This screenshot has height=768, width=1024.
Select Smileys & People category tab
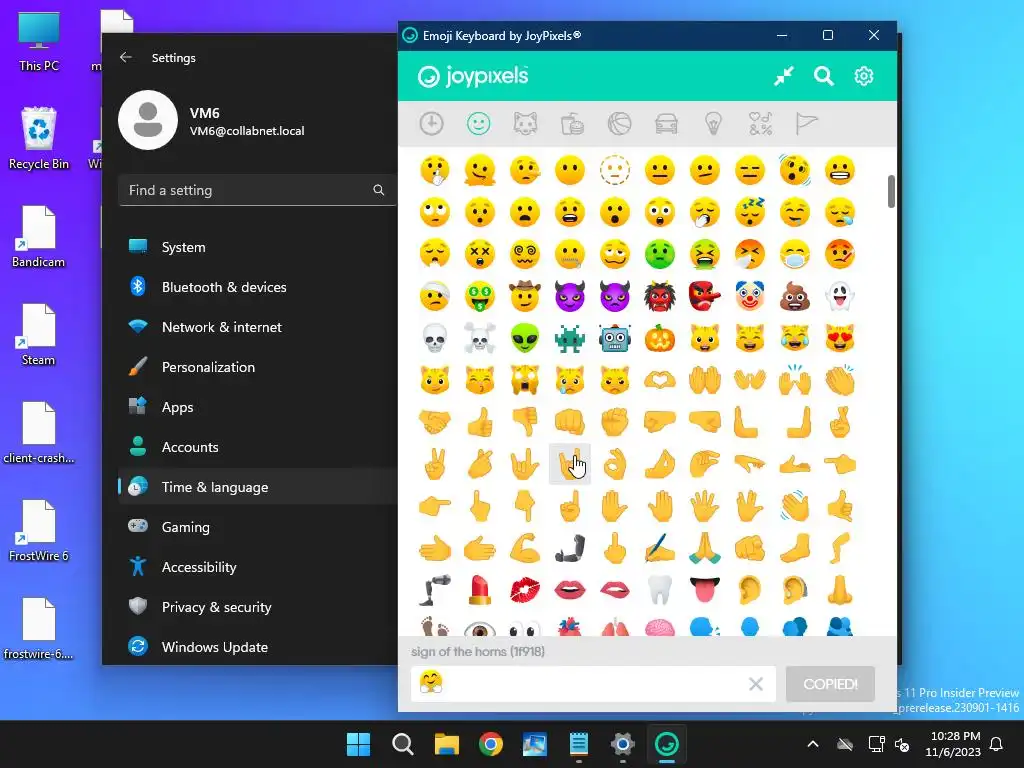[x=479, y=123]
